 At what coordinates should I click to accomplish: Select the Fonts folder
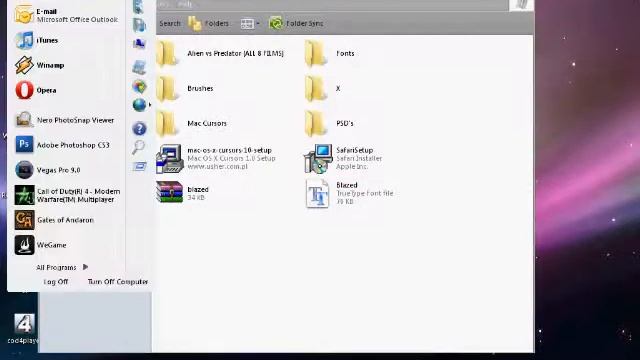[330, 53]
